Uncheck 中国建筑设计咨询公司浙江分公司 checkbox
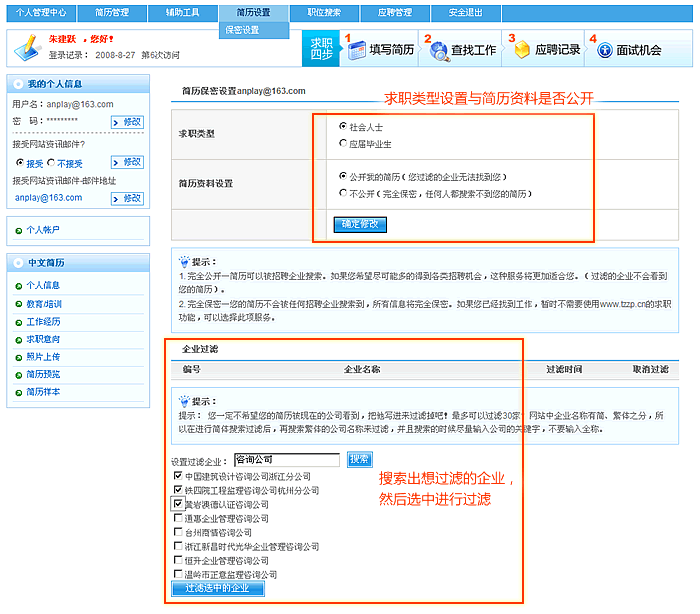The width and height of the screenshot is (700, 614). [177, 477]
